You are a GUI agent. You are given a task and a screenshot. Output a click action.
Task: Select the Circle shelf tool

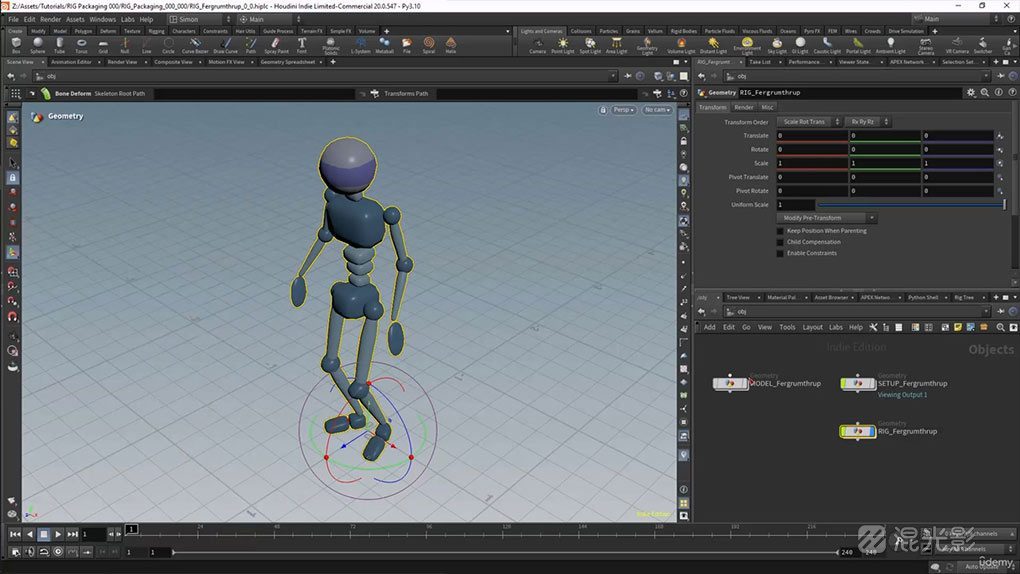[x=168, y=45]
